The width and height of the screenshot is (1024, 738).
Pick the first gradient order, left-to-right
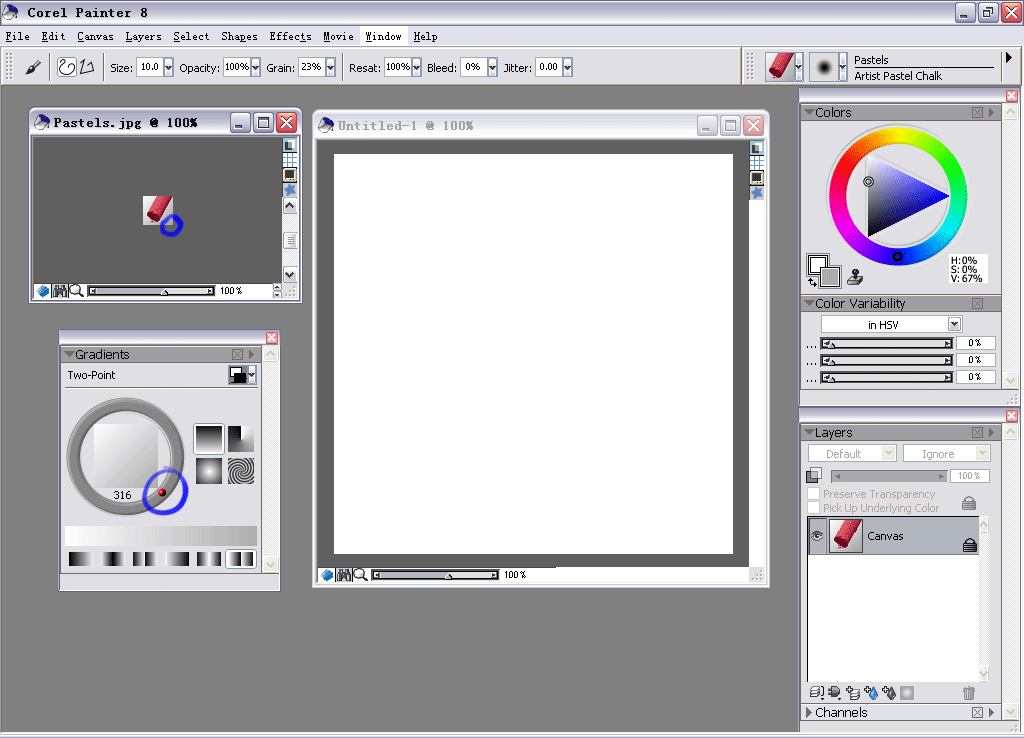(80, 559)
